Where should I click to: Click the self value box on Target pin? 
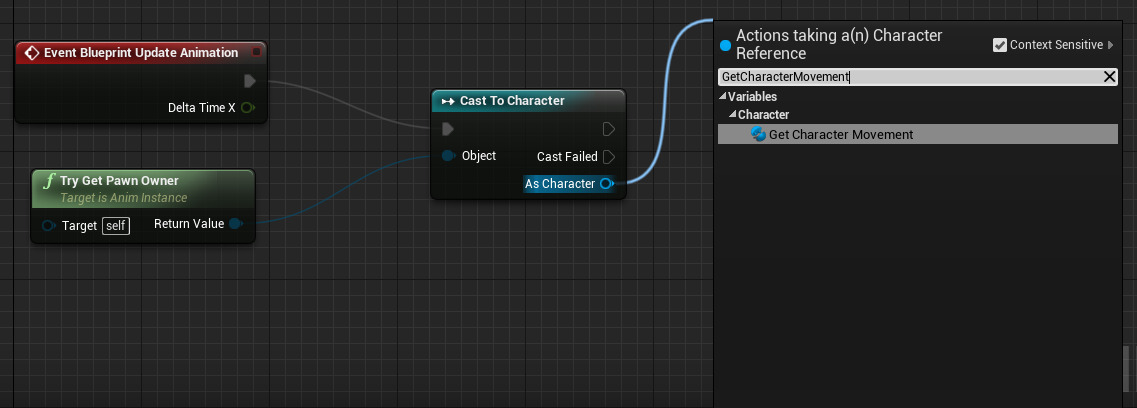pyautogui.click(x=116, y=226)
